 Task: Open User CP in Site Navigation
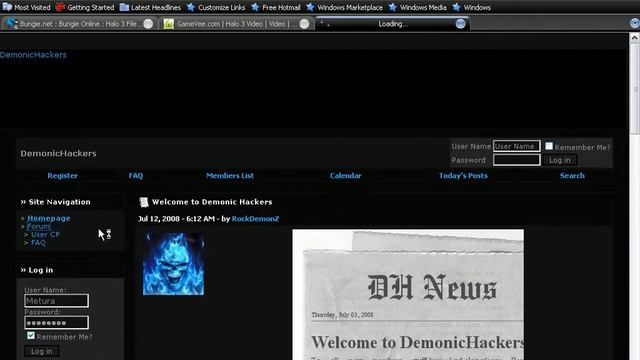tap(45, 234)
